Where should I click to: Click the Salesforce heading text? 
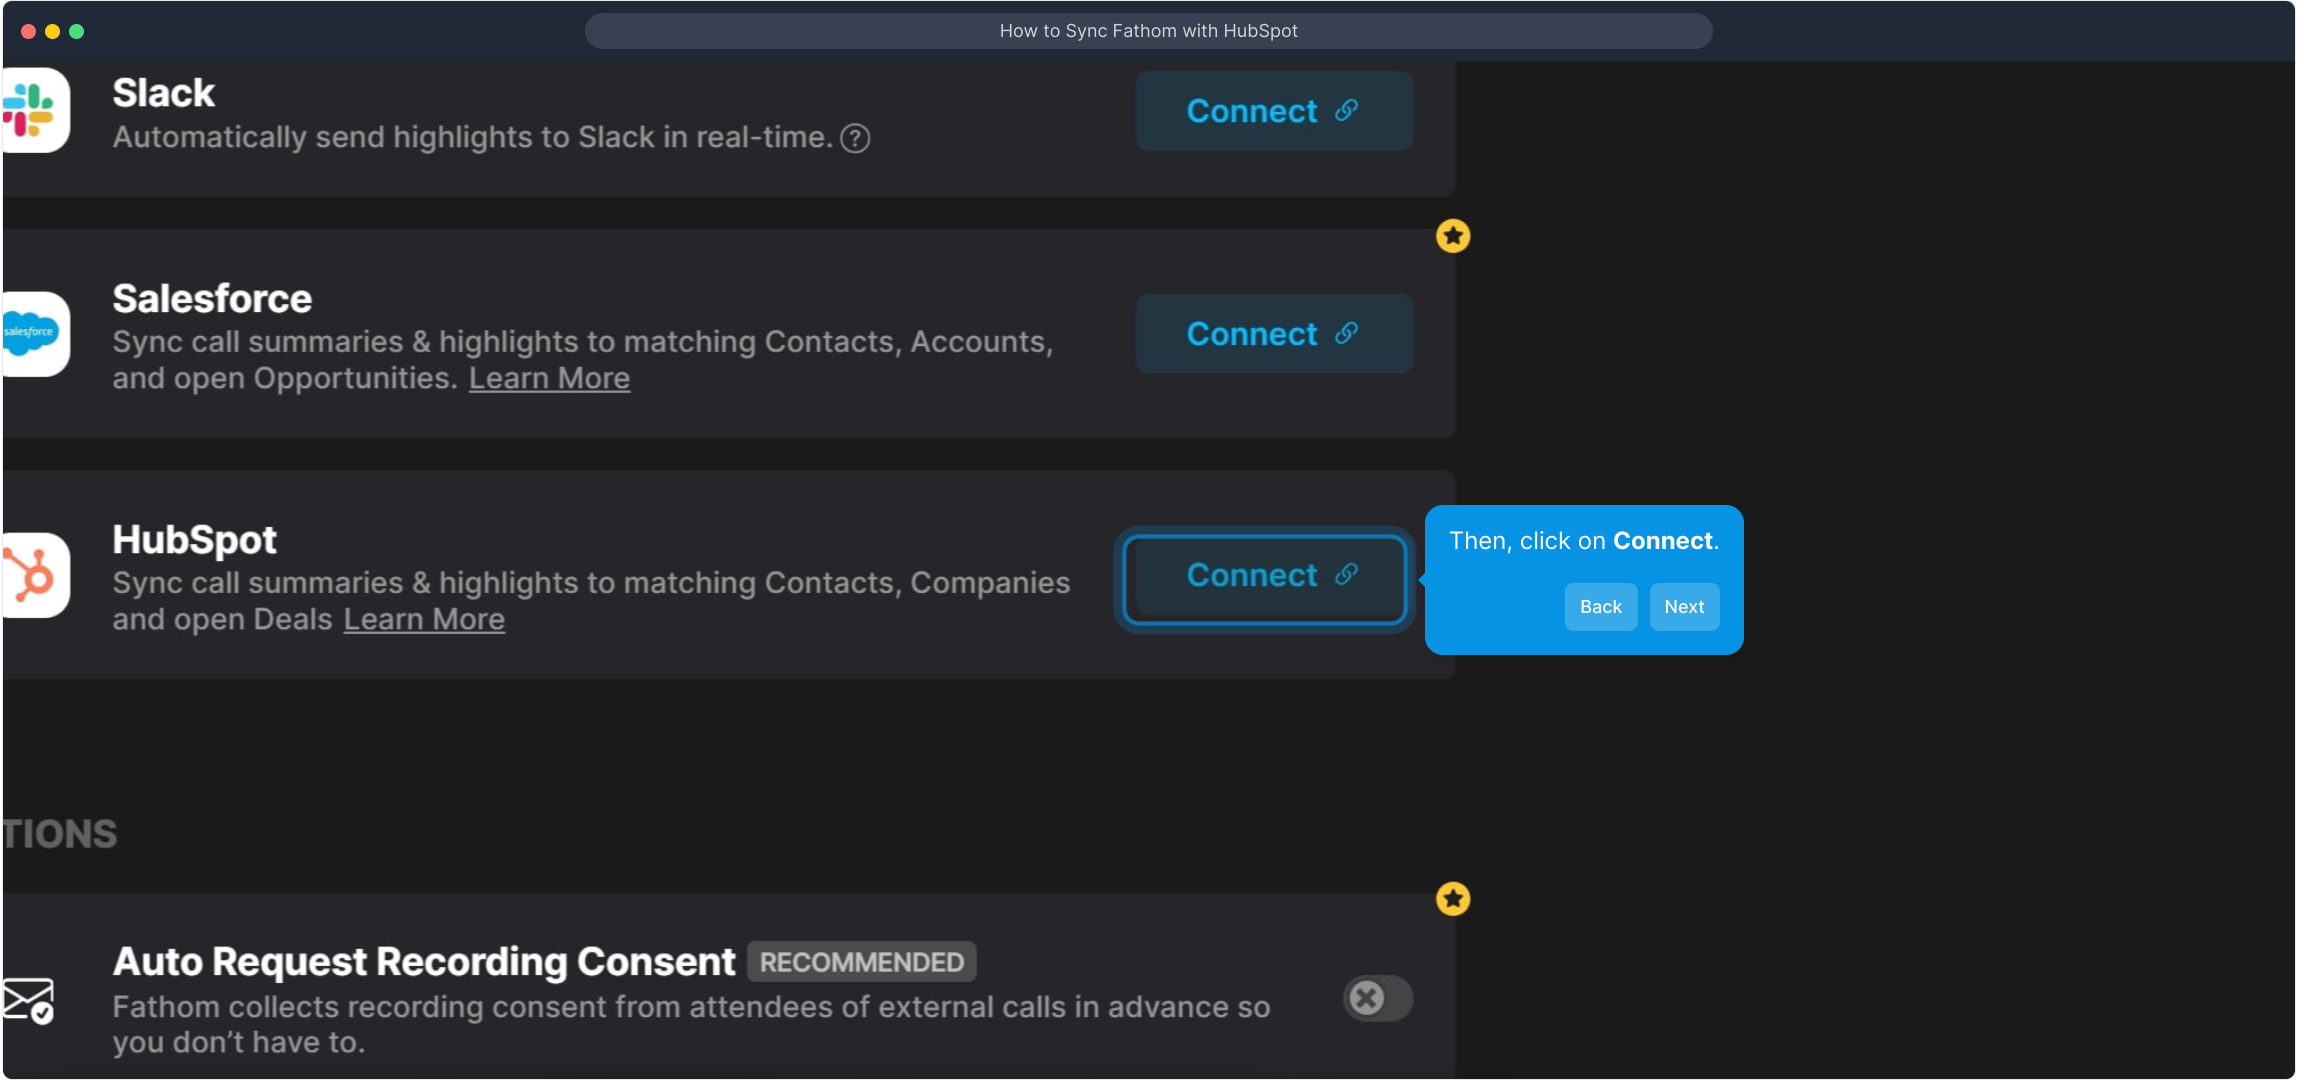(212, 299)
